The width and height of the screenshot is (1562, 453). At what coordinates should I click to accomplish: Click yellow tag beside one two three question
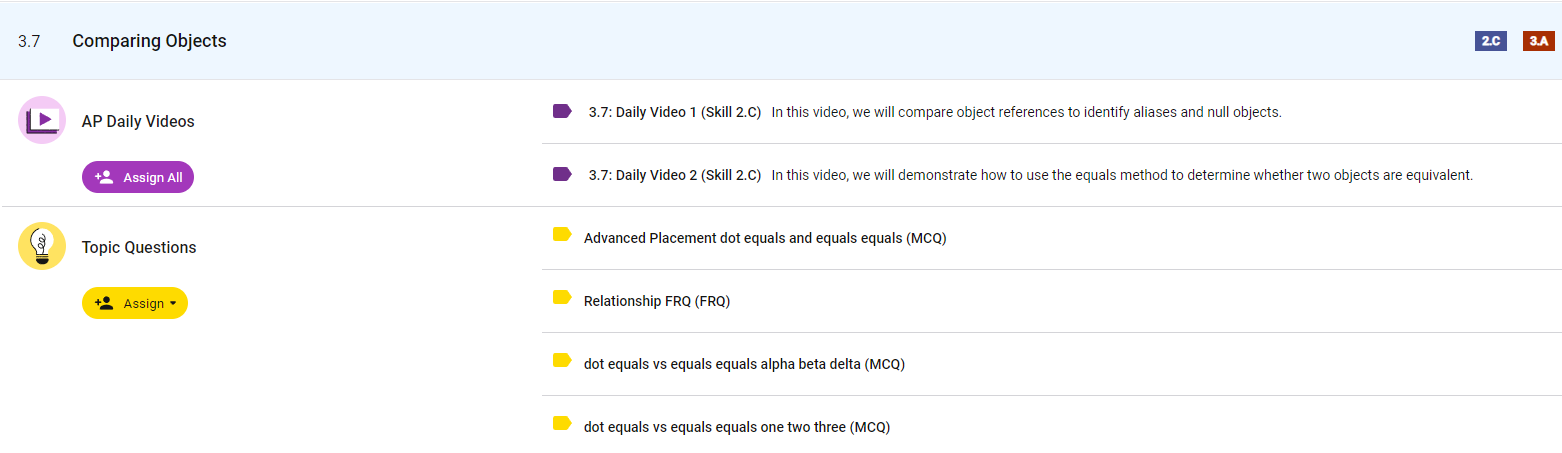click(x=562, y=424)
